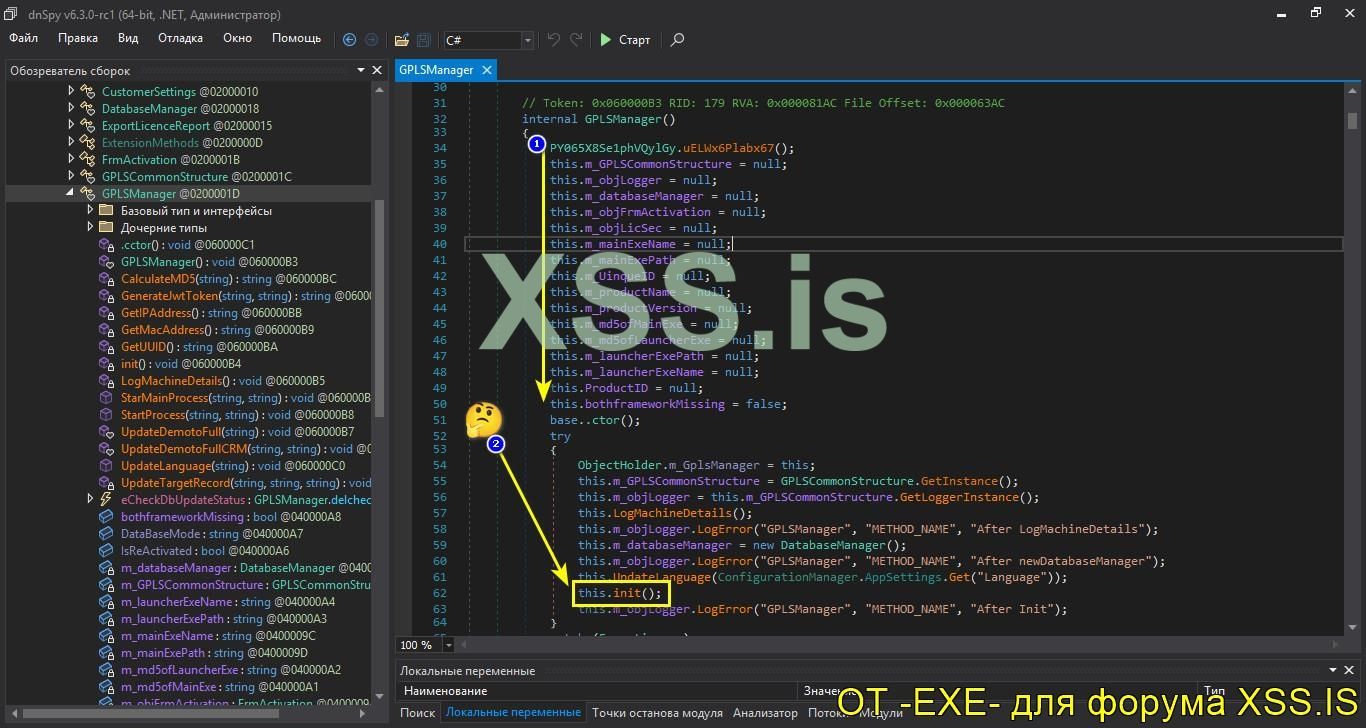Click the this.init(); call in code
The height and width of the screenshot is (728, 1366).
[620, 593]
